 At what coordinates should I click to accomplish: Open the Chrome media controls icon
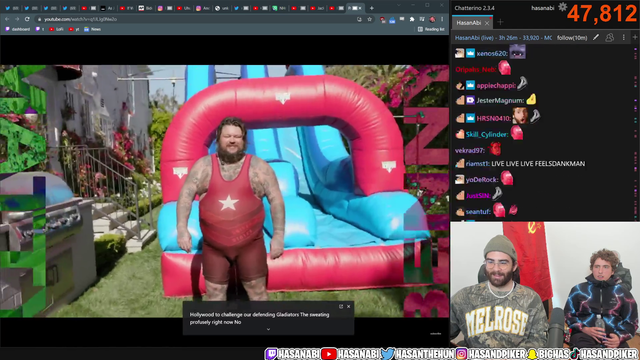(x=422, y=19)
